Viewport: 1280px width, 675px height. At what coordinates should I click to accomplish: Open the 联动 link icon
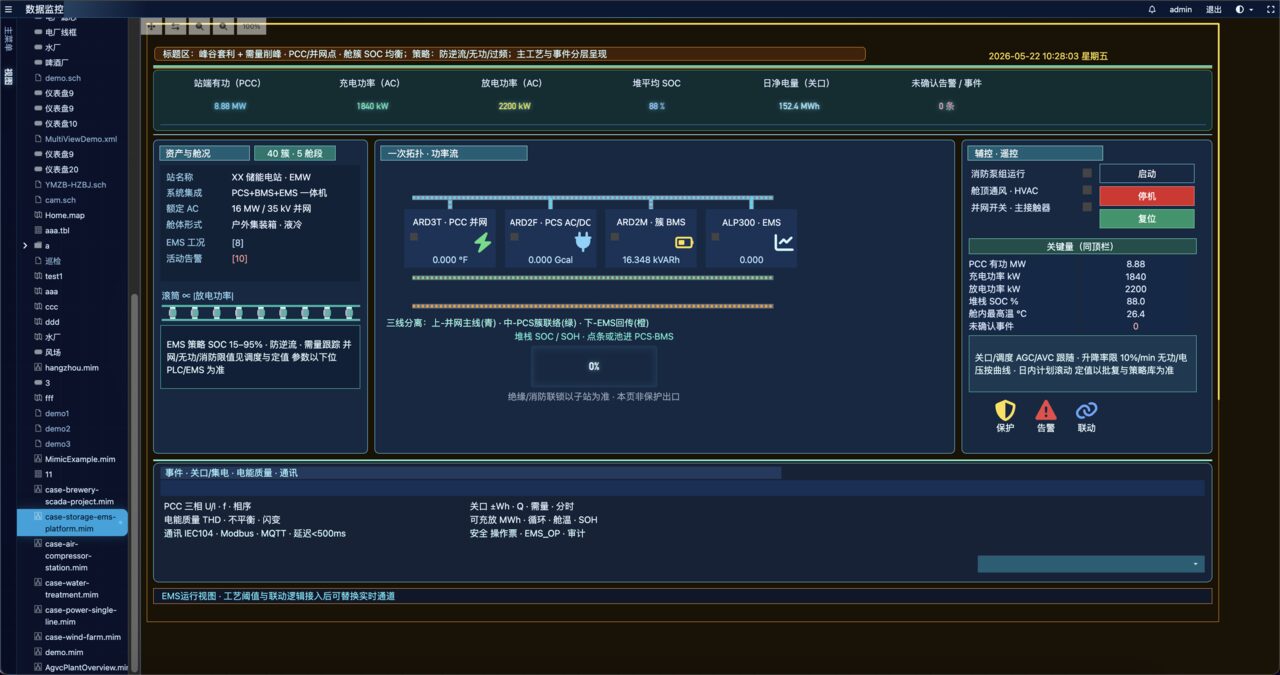1086,410
